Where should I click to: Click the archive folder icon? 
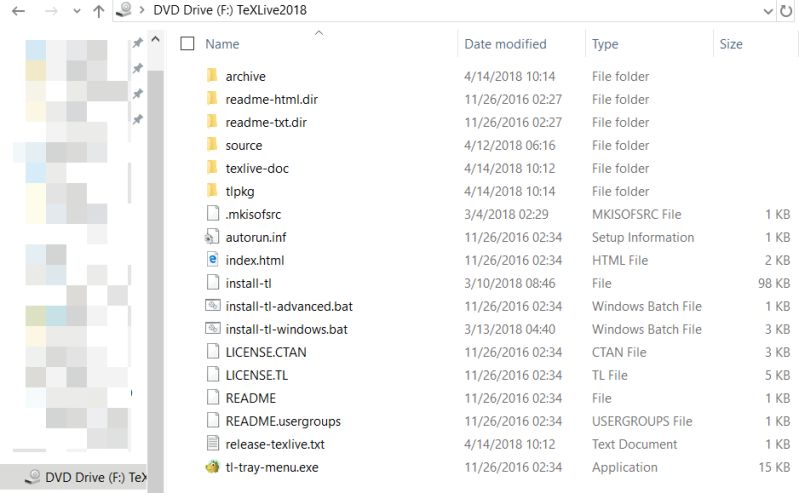point(212,75)
